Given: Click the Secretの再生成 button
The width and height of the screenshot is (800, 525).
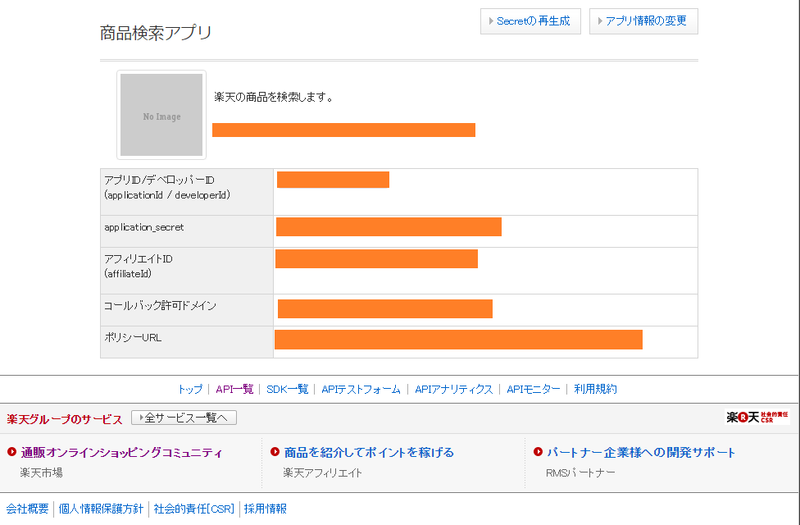Looking at the screenshot, I should point(530,21).
